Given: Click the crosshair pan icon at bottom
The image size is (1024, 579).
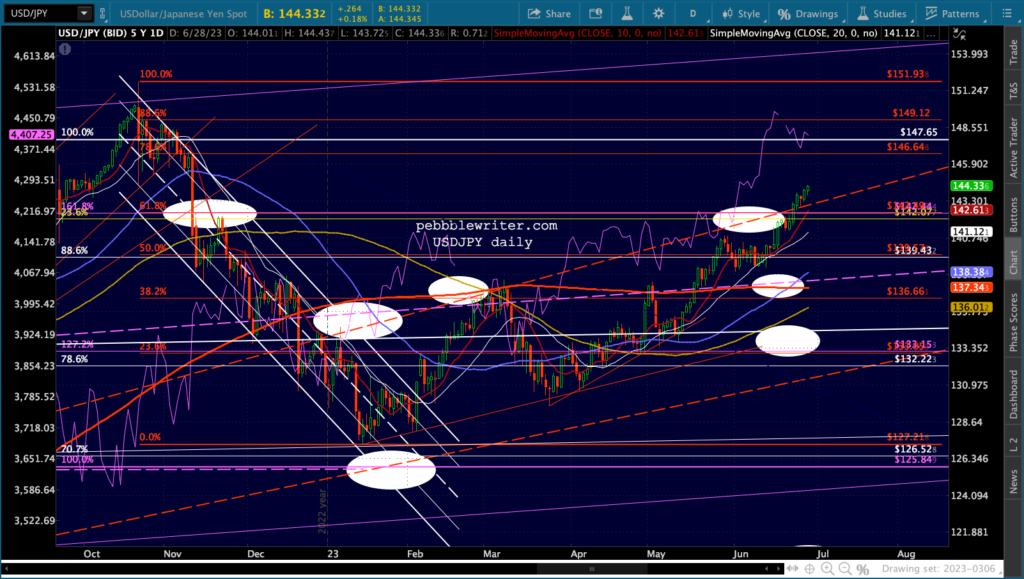Looking at the screenshot, I should coord(809,569).
